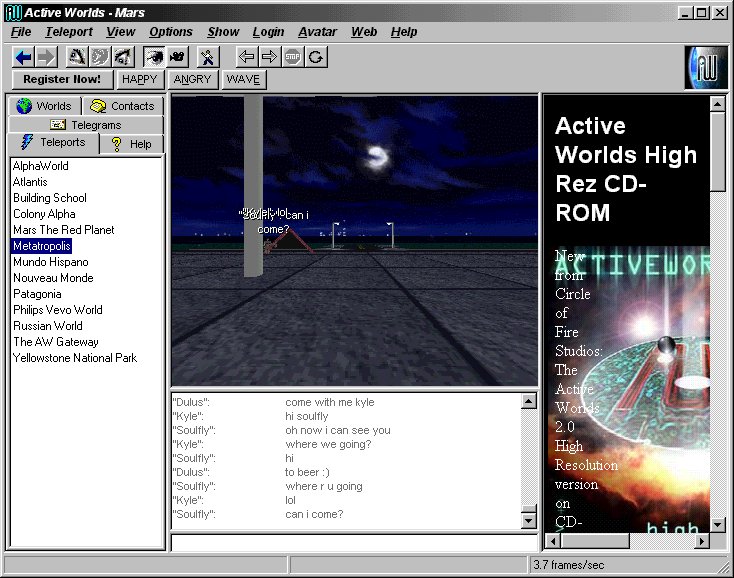Select Building School teleport entry
734x578 pixels.
50,198
